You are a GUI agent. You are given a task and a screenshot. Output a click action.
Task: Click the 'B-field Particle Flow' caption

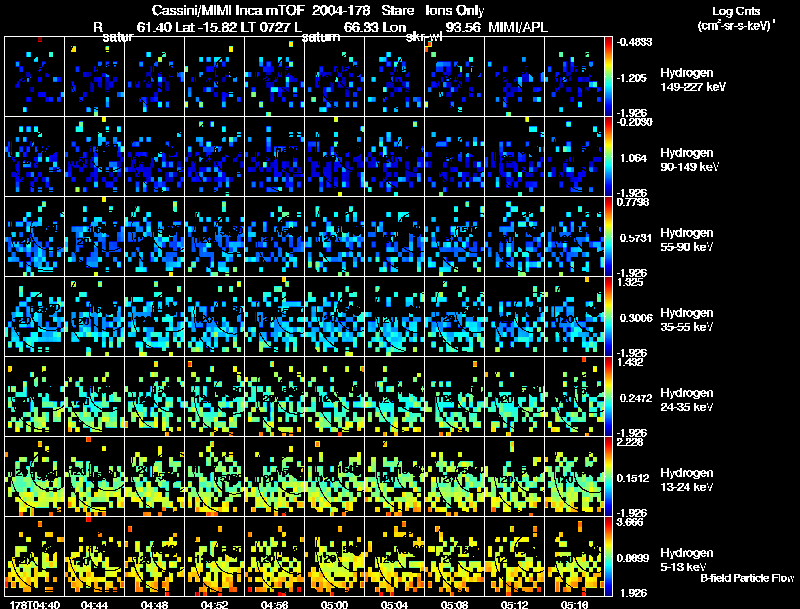pyautogui.click(x=747, y=578)
